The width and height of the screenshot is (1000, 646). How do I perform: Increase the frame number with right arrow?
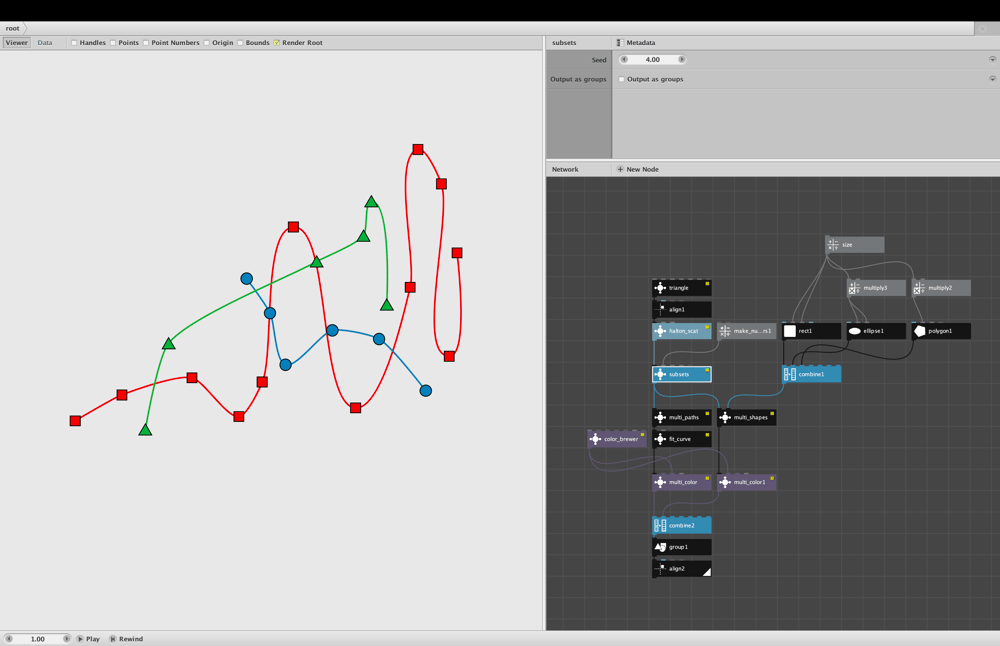[66, 638]
